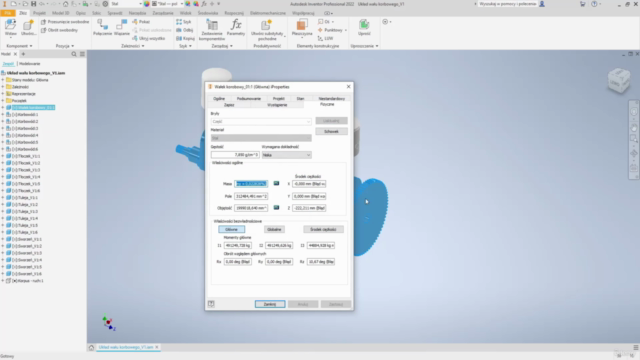Image resolution: width=640 pixels, height=360 pixels.
Task: Click the Połączenie joint icon
Action: click(x=102, y=25)
